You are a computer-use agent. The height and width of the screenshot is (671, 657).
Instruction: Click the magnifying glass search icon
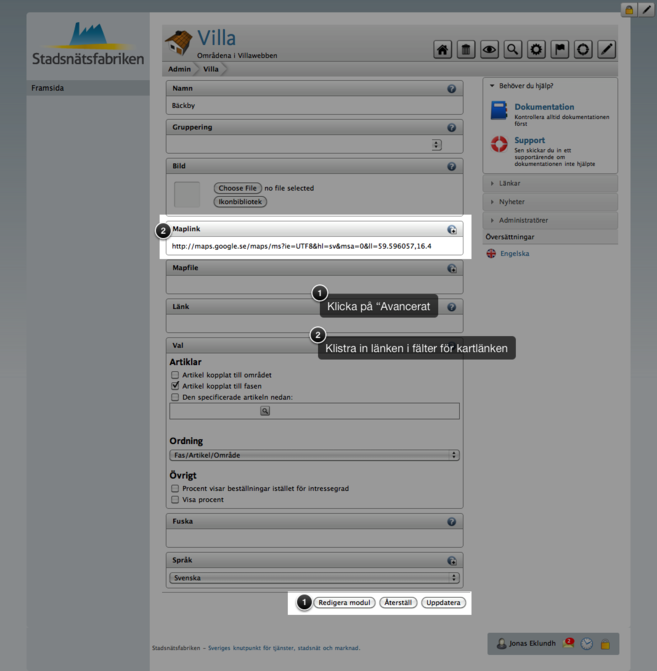click(x=512, y=49)
